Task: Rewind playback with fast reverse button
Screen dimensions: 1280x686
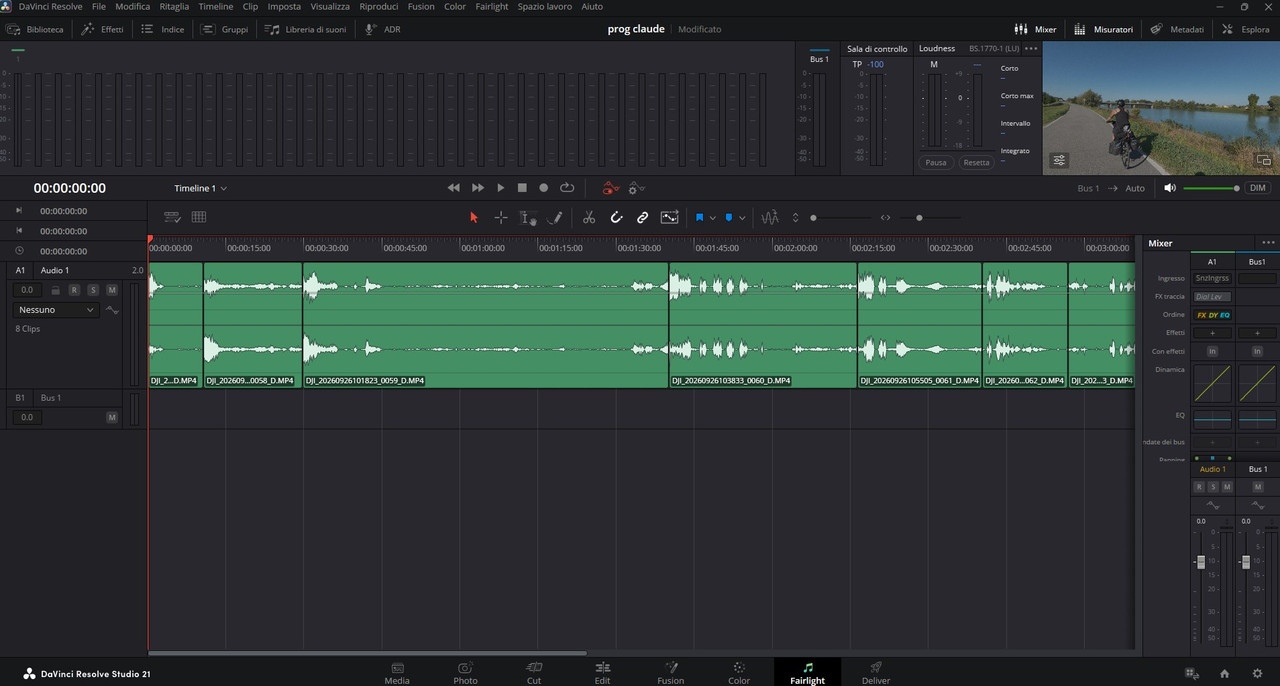Action: pyautogui.click(x=454, y=188)
